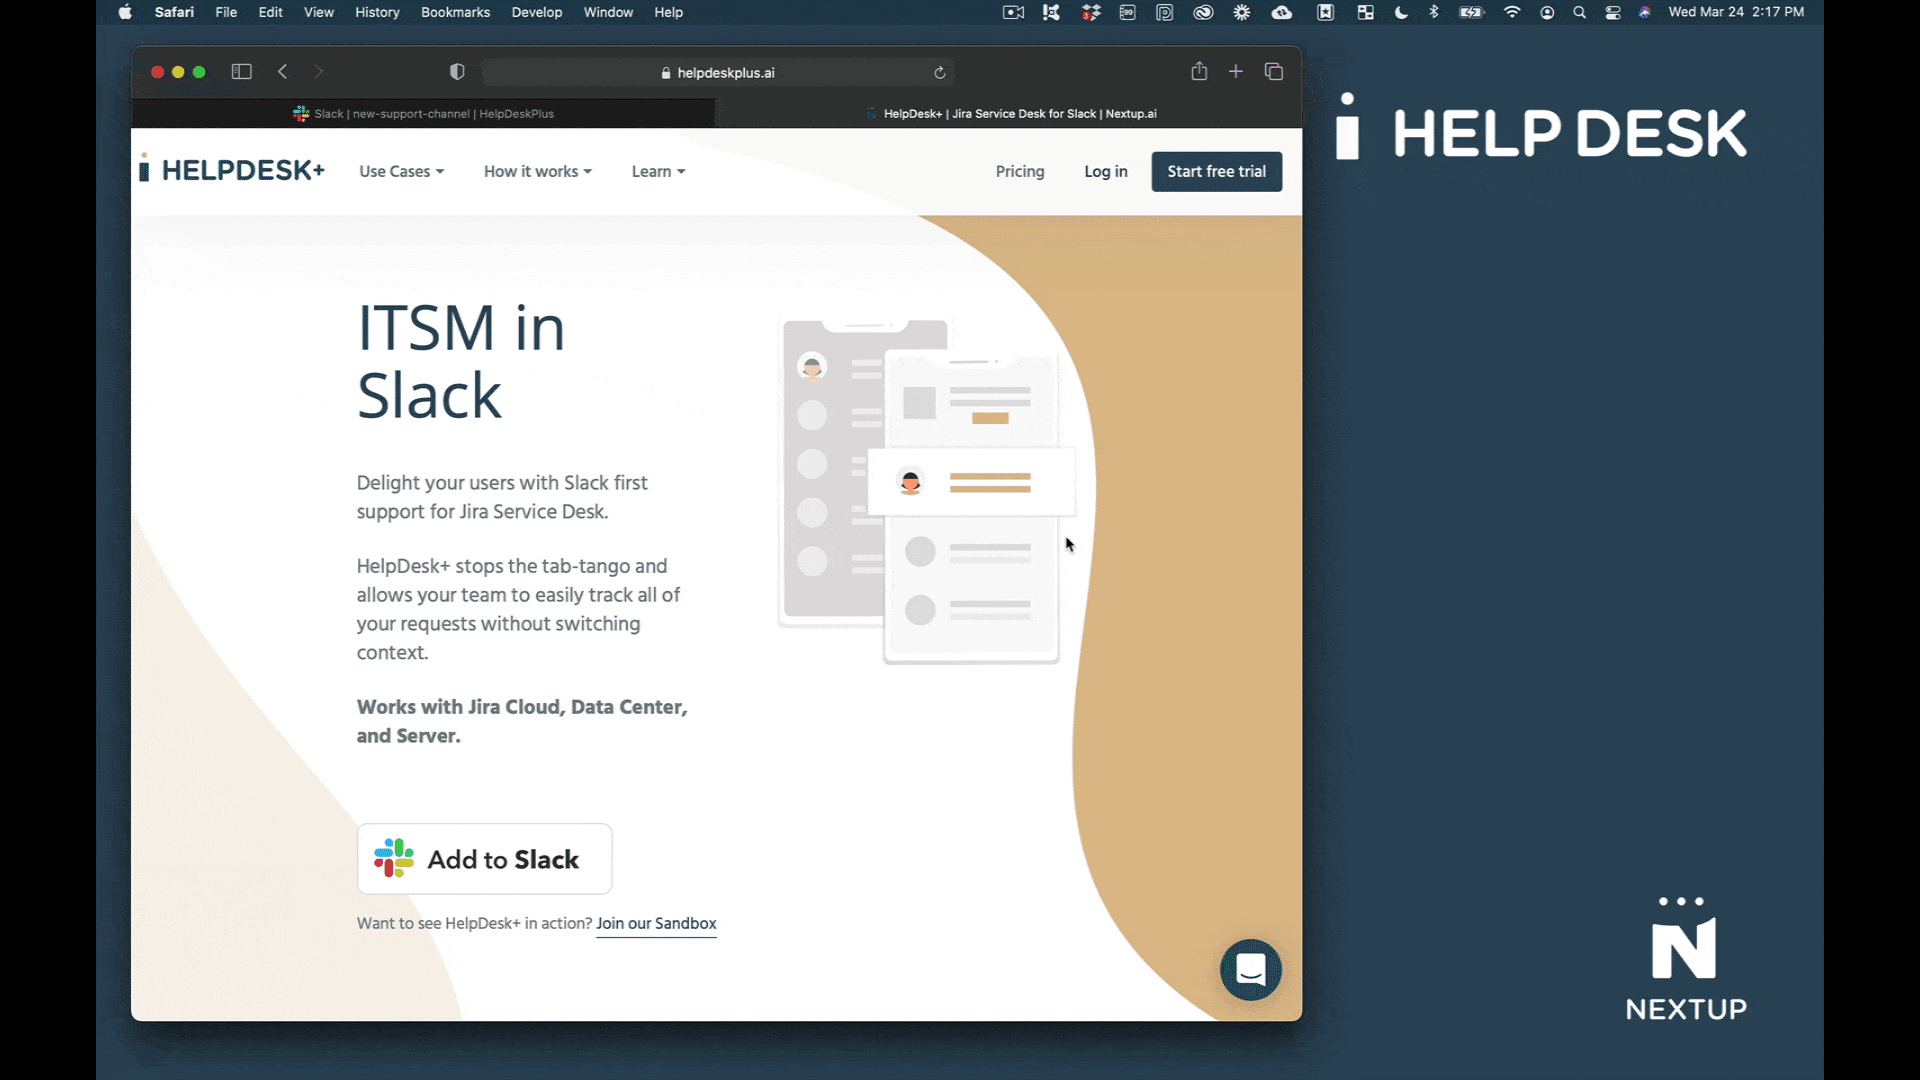Open the Safari menu

tap(174, 12)
